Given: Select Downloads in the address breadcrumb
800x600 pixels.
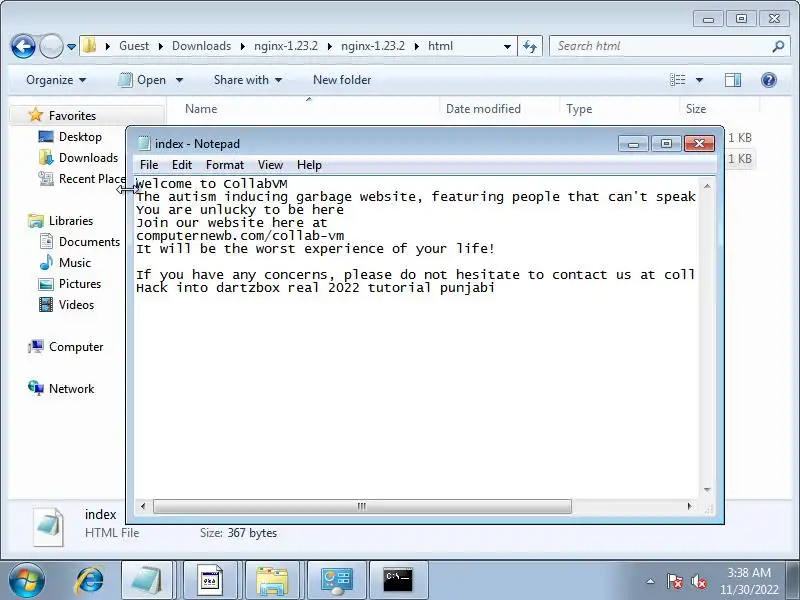Looking at the screenshot, I should click(x=201, y=46).
